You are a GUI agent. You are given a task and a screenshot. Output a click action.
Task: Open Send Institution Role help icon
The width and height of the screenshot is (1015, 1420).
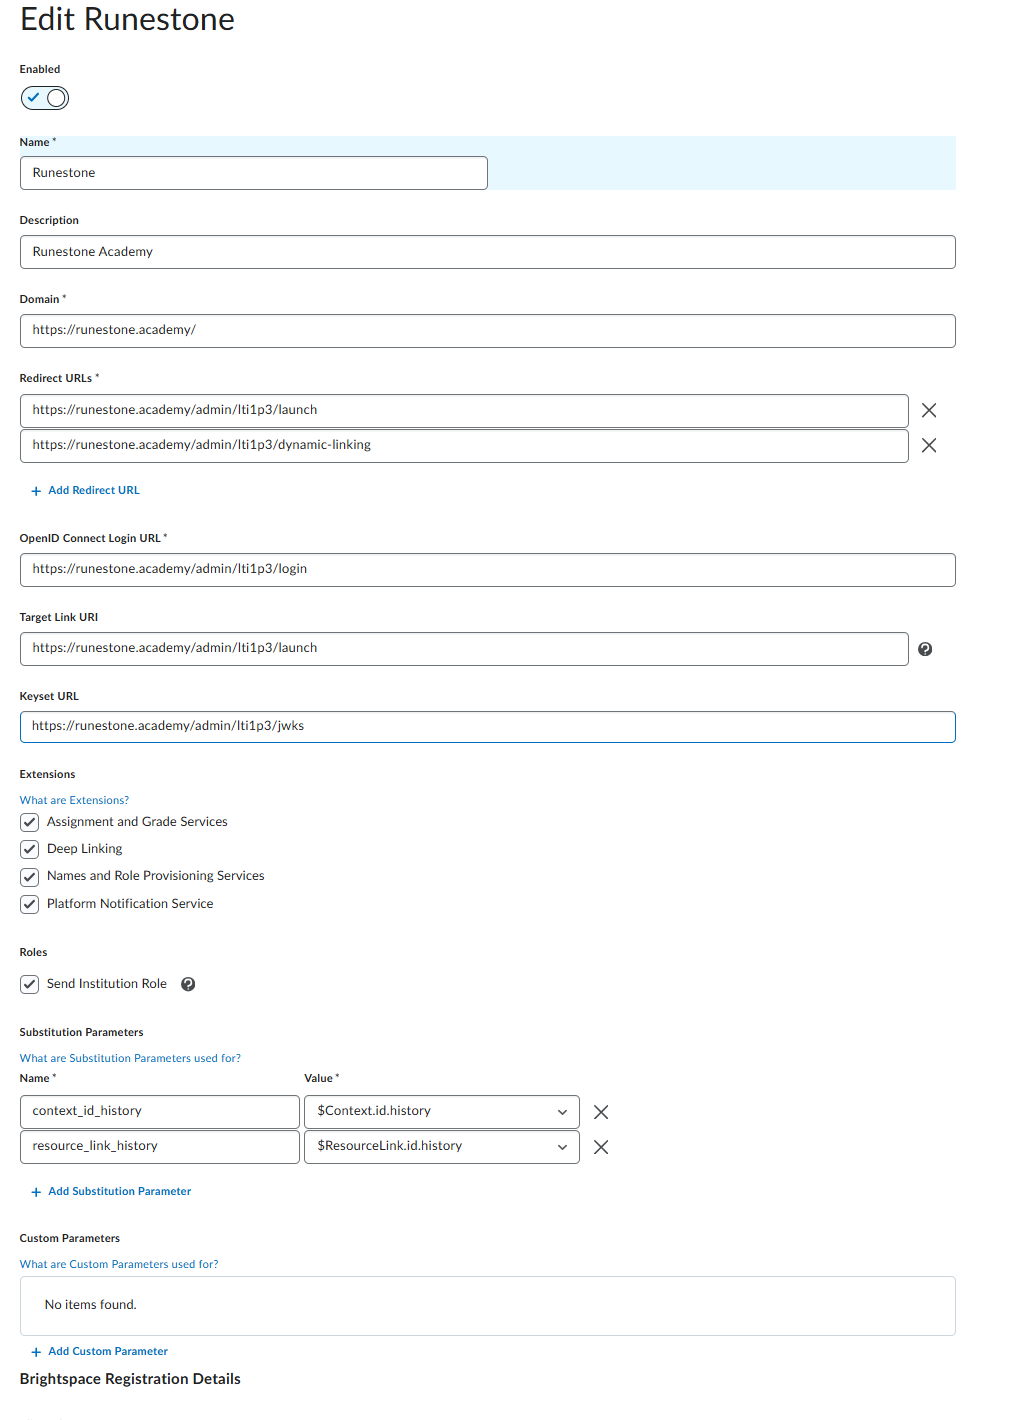(188, 984)
